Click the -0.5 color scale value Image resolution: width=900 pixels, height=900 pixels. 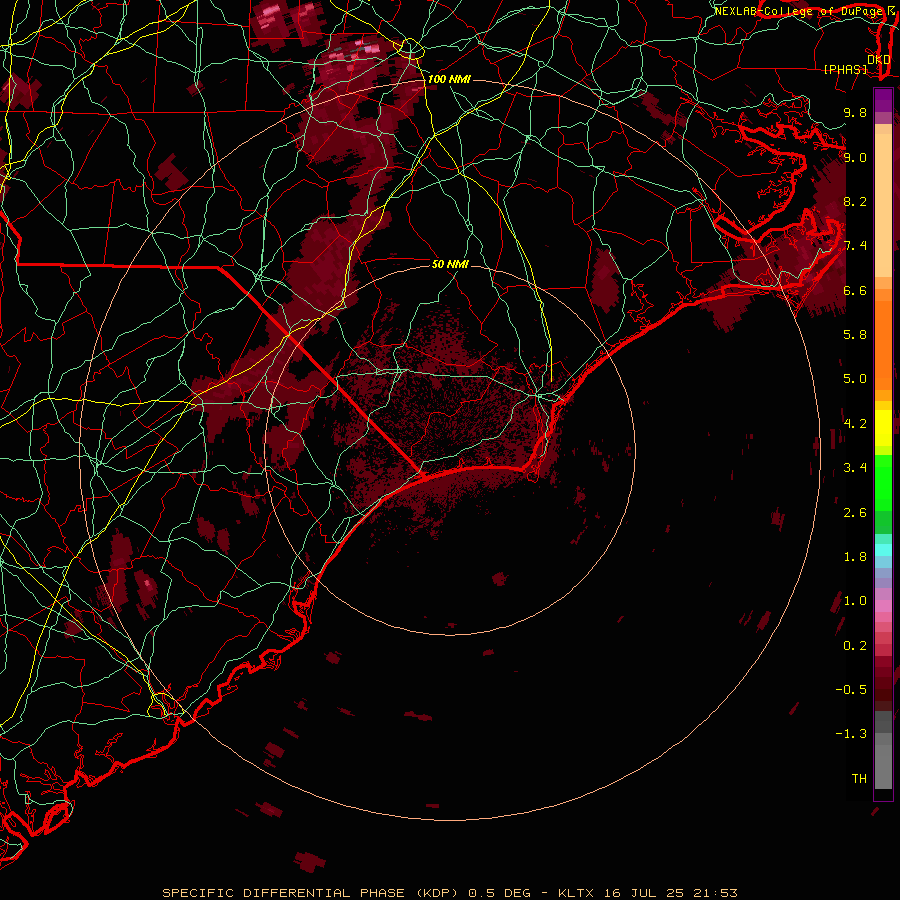click(851, 690)
